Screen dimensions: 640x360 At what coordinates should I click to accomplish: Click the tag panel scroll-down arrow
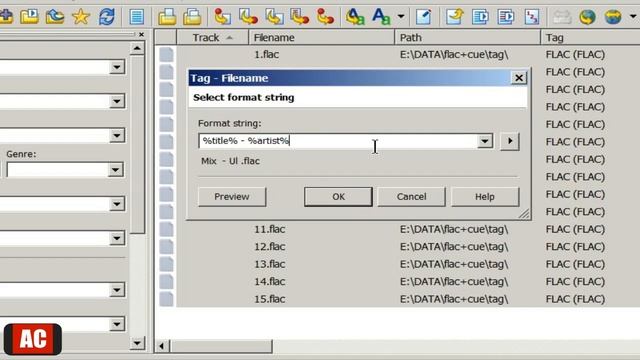[137, 343]
